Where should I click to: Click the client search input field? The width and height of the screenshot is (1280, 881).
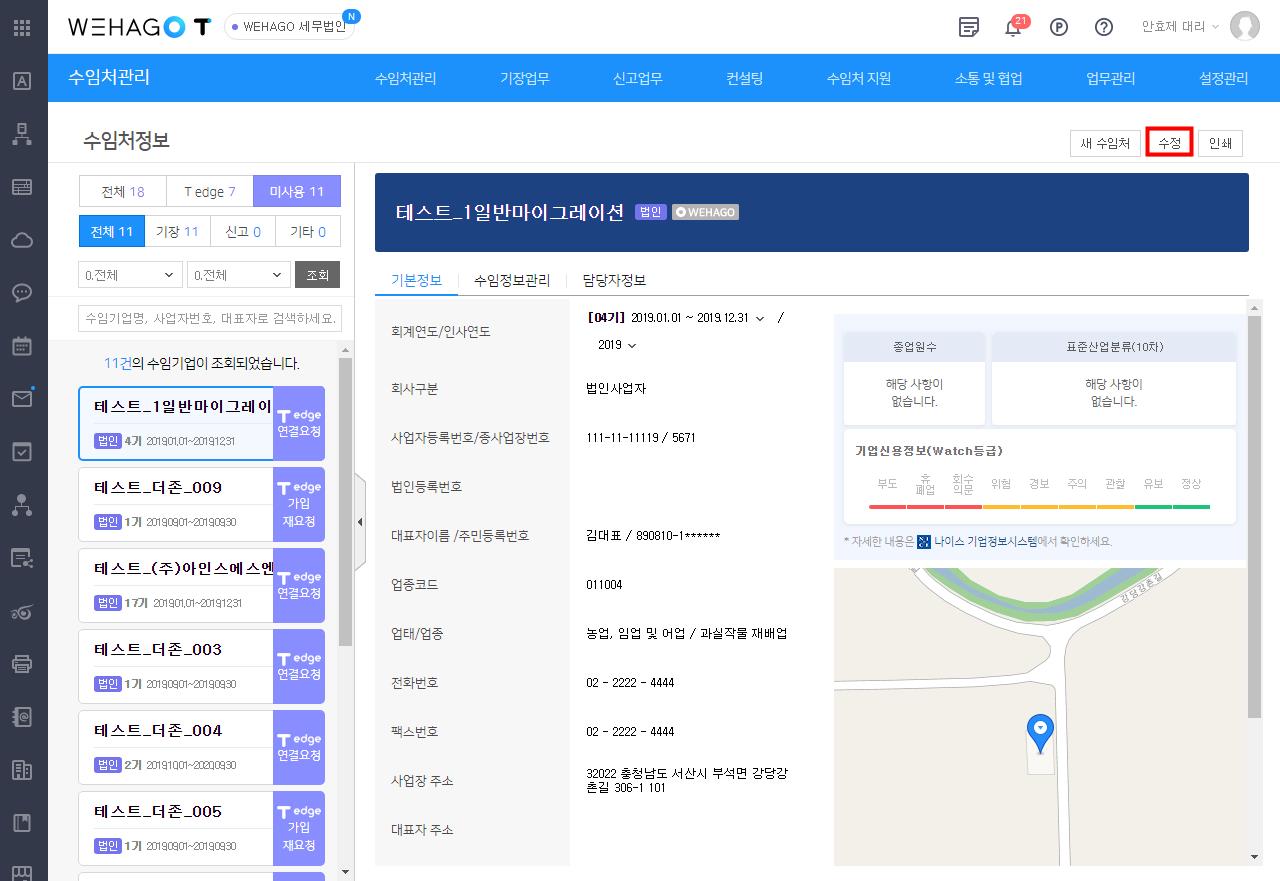tap(210, 318)
